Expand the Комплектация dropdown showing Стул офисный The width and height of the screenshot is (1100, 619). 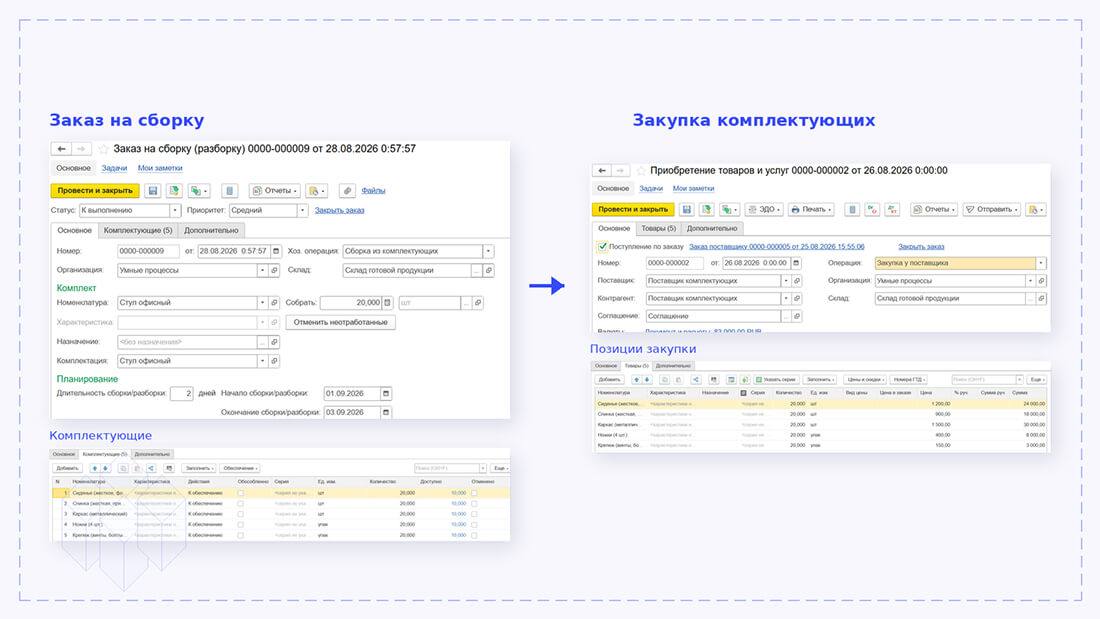[262, 361]
